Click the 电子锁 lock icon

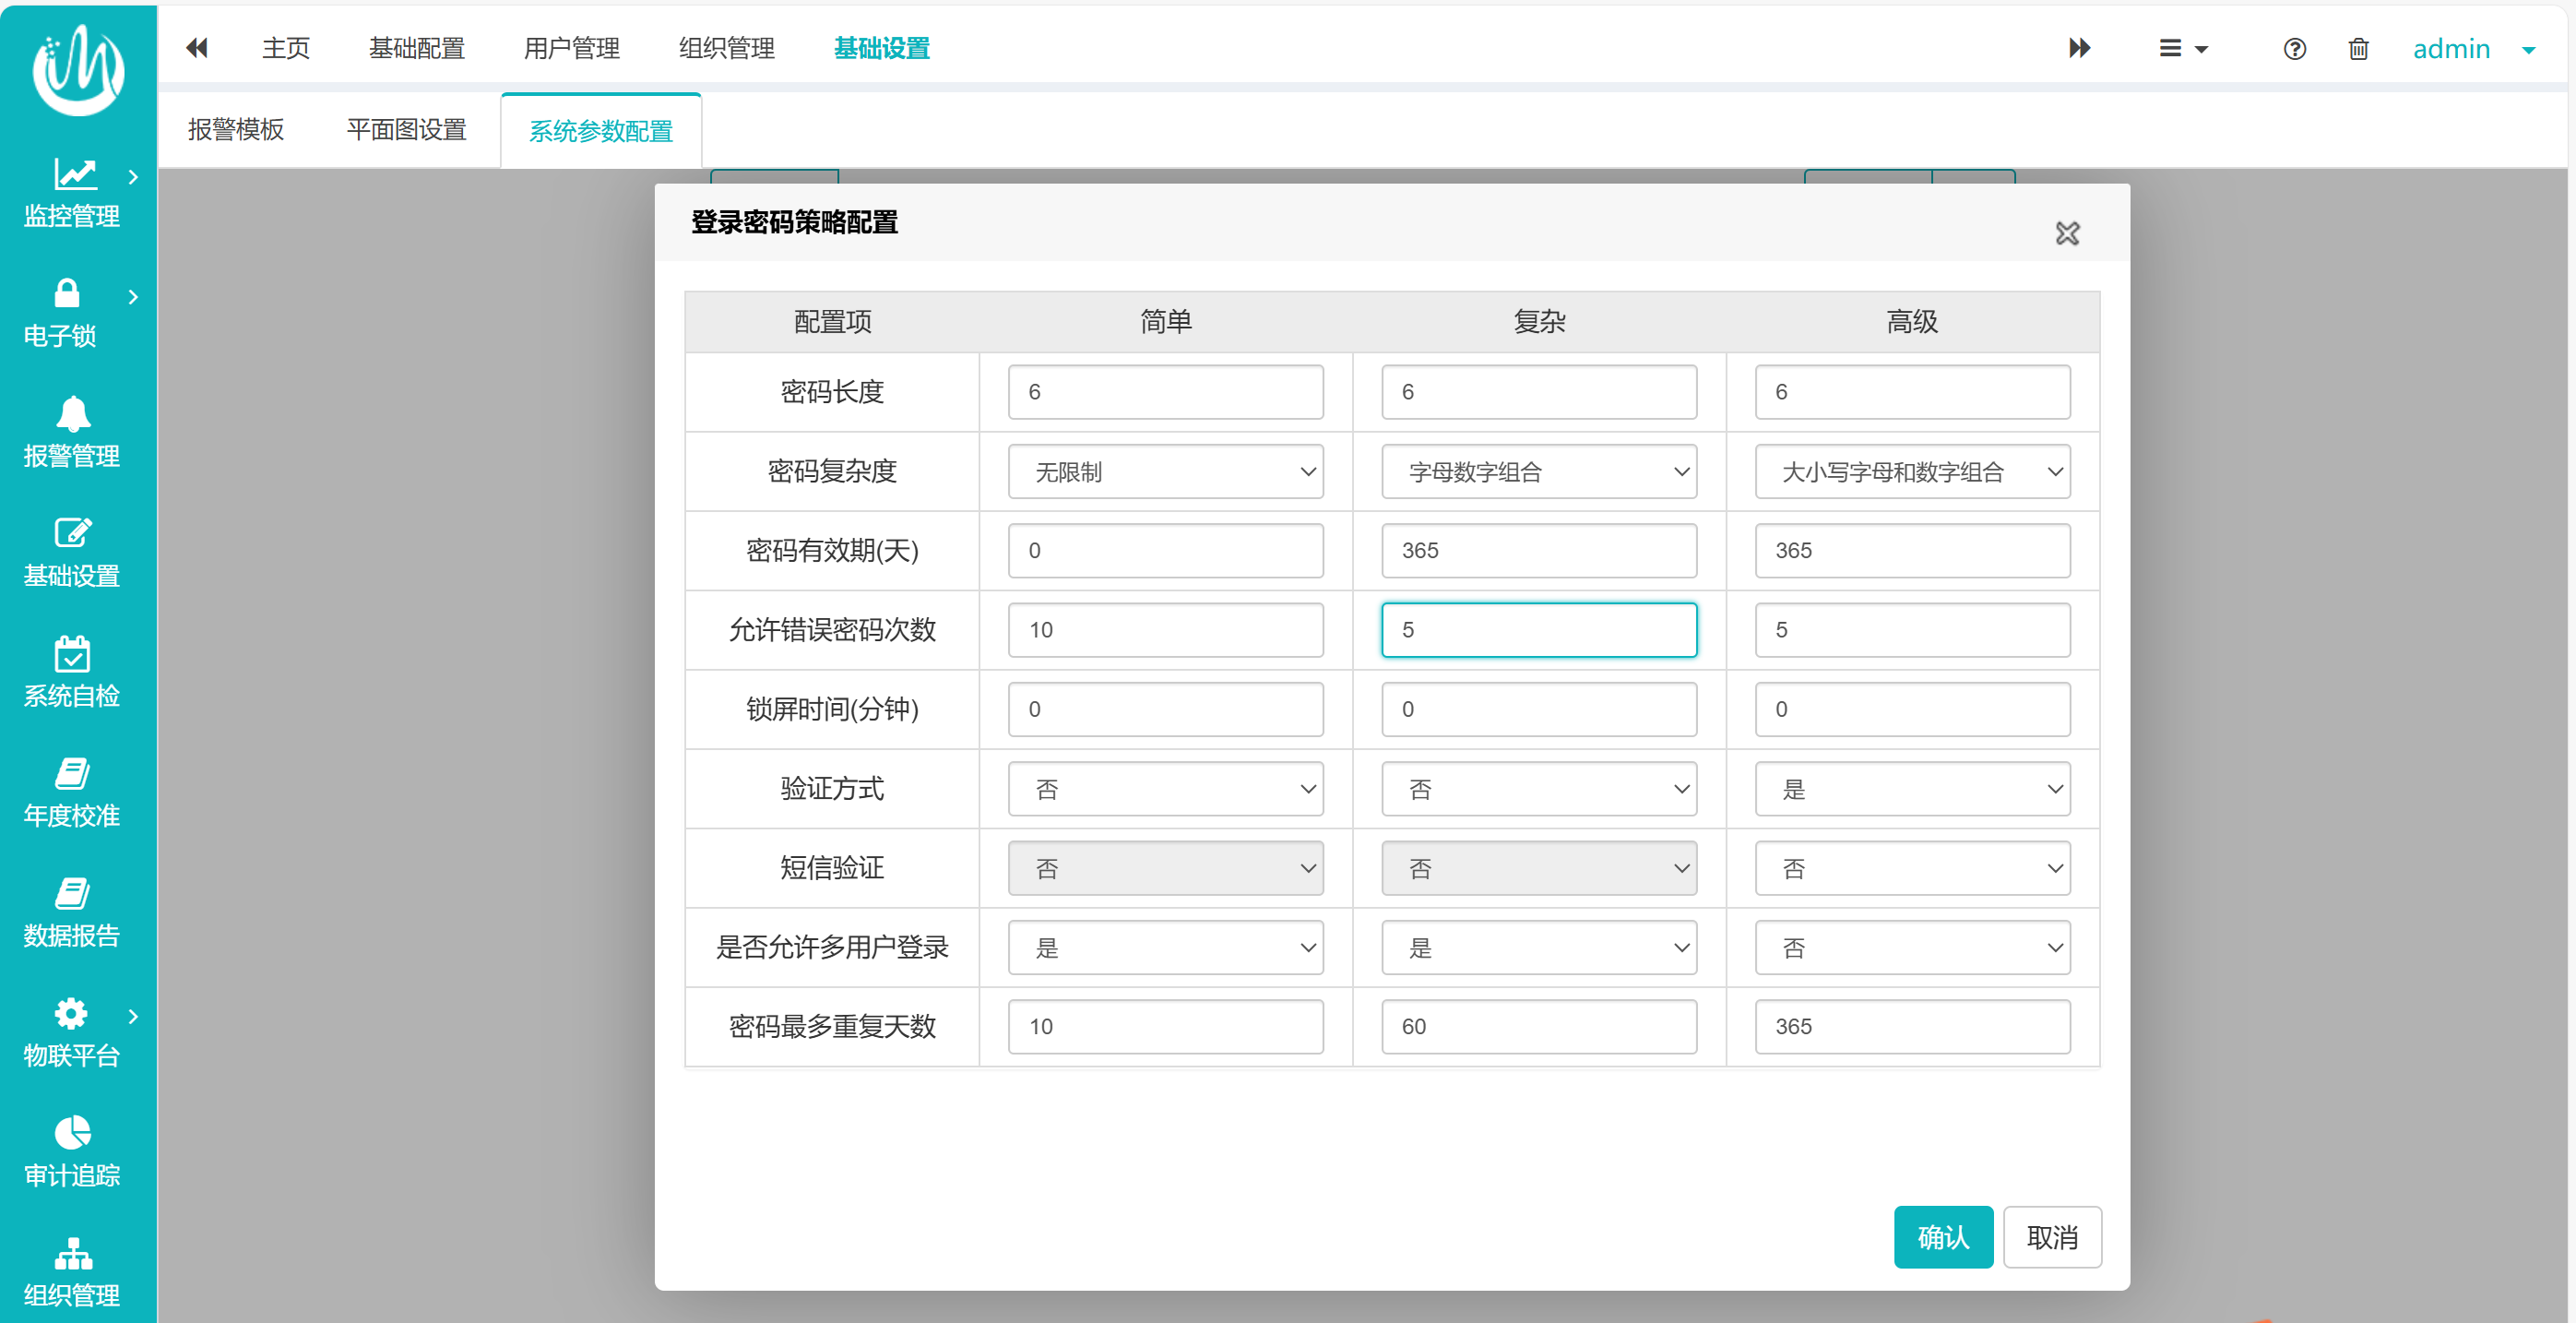coord(67,294)
